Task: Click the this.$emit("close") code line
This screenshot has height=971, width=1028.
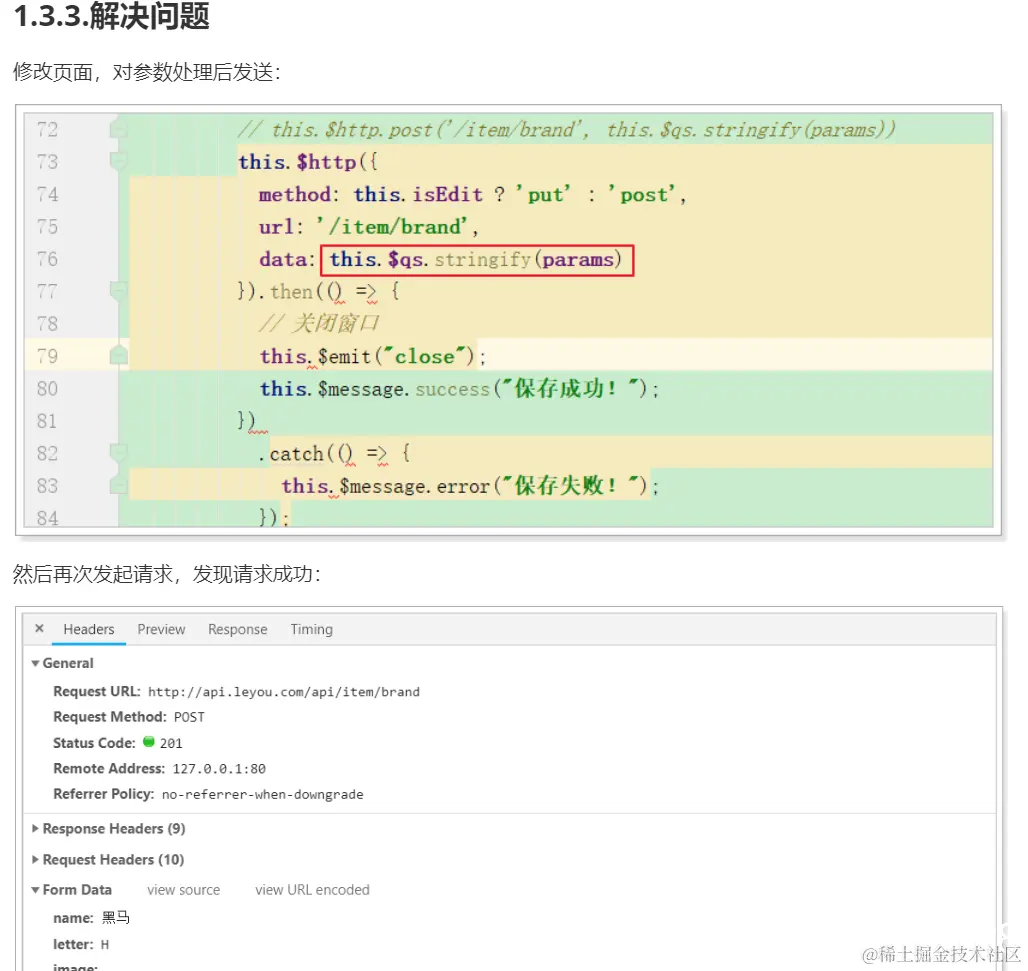Action: 373,356
